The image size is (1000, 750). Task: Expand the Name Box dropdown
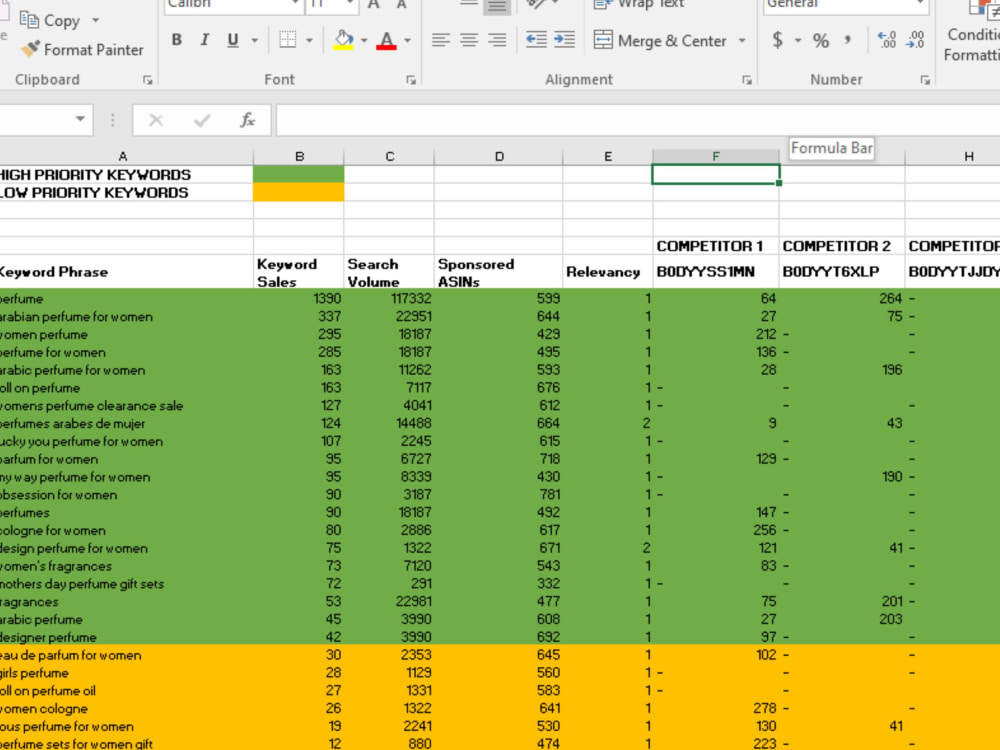point(80,119)
